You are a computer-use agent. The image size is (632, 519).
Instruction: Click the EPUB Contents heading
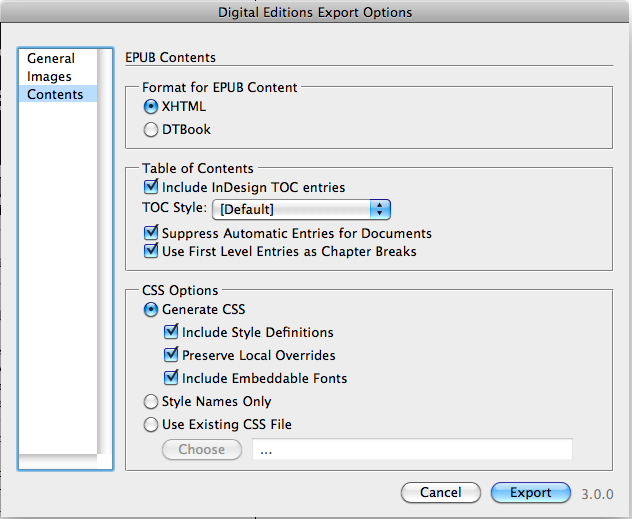tap(170, 57)
